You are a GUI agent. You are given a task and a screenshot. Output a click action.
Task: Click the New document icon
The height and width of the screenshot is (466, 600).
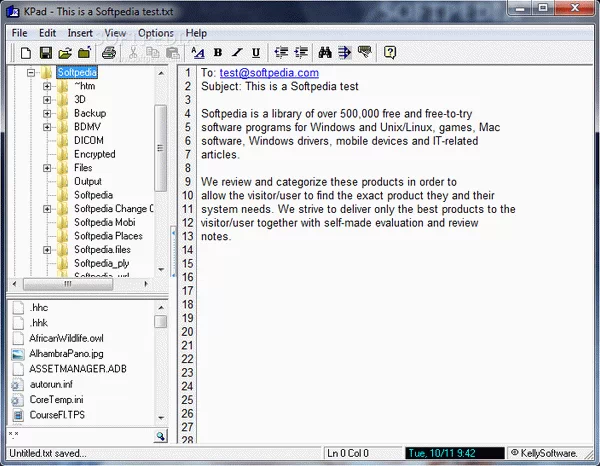coord(26,53)
